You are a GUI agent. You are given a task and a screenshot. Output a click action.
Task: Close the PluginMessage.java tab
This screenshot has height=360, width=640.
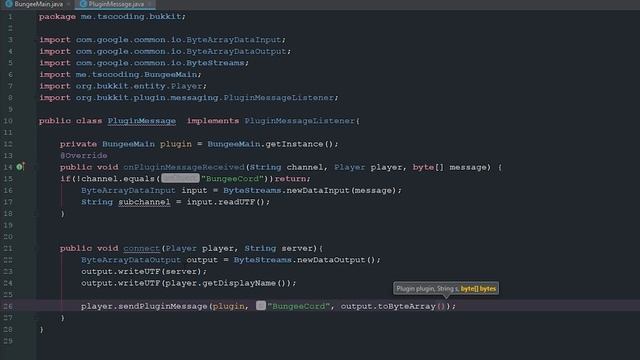(x=150, y=4)
